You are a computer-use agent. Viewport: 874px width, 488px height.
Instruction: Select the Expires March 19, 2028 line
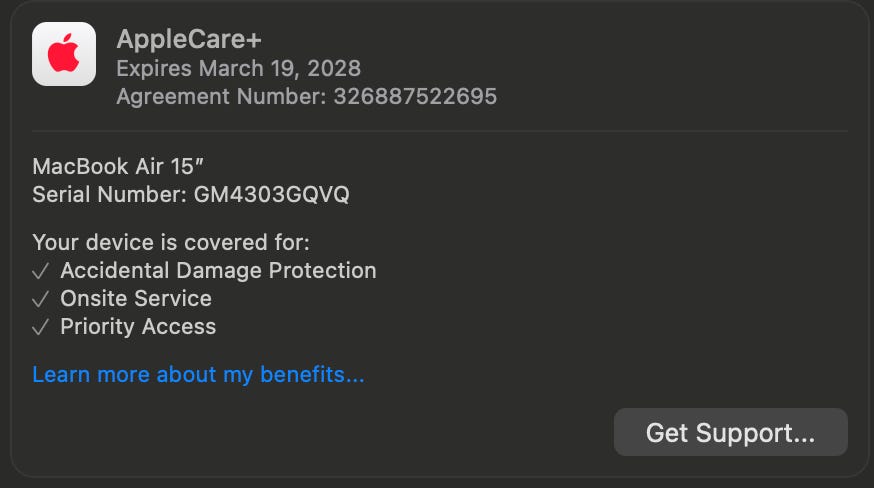point(238,69)
